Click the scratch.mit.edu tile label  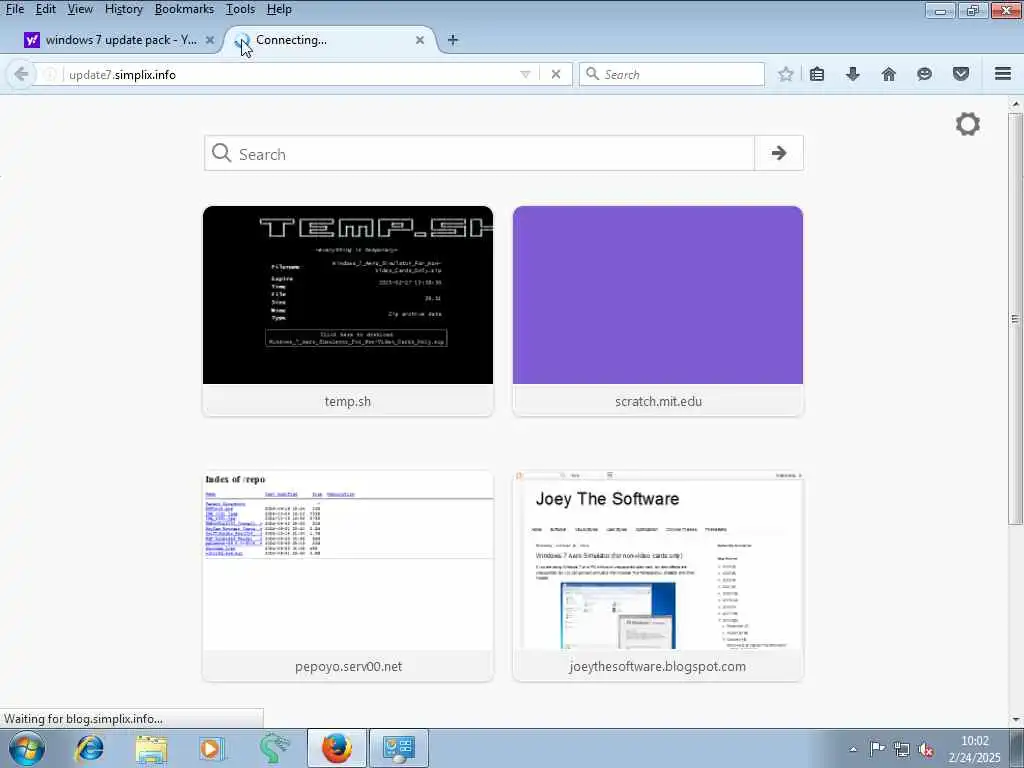coord(658,402)
